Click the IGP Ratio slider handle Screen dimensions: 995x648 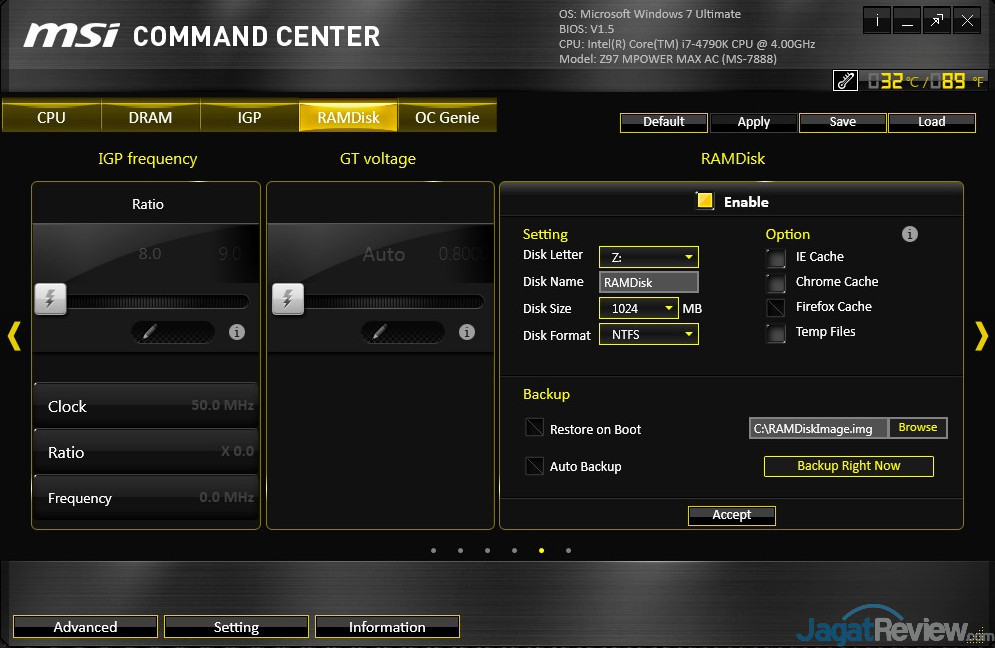pos(51,299)
